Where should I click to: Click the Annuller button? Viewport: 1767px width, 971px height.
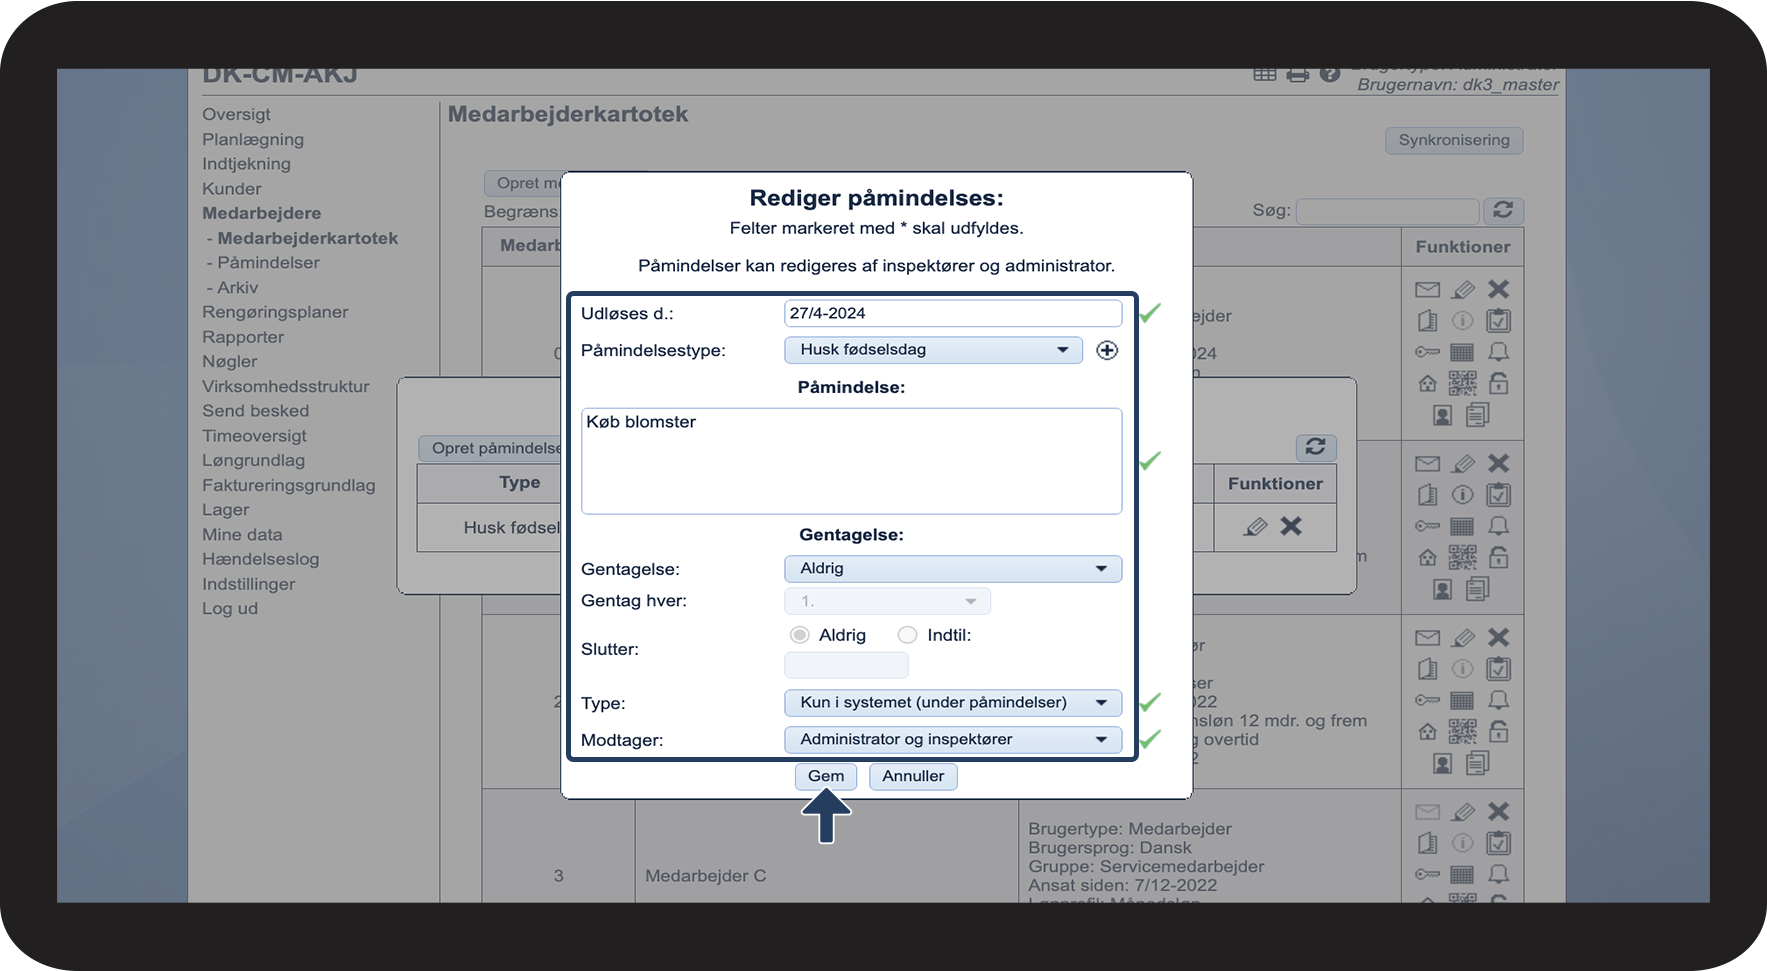[912, 776]
